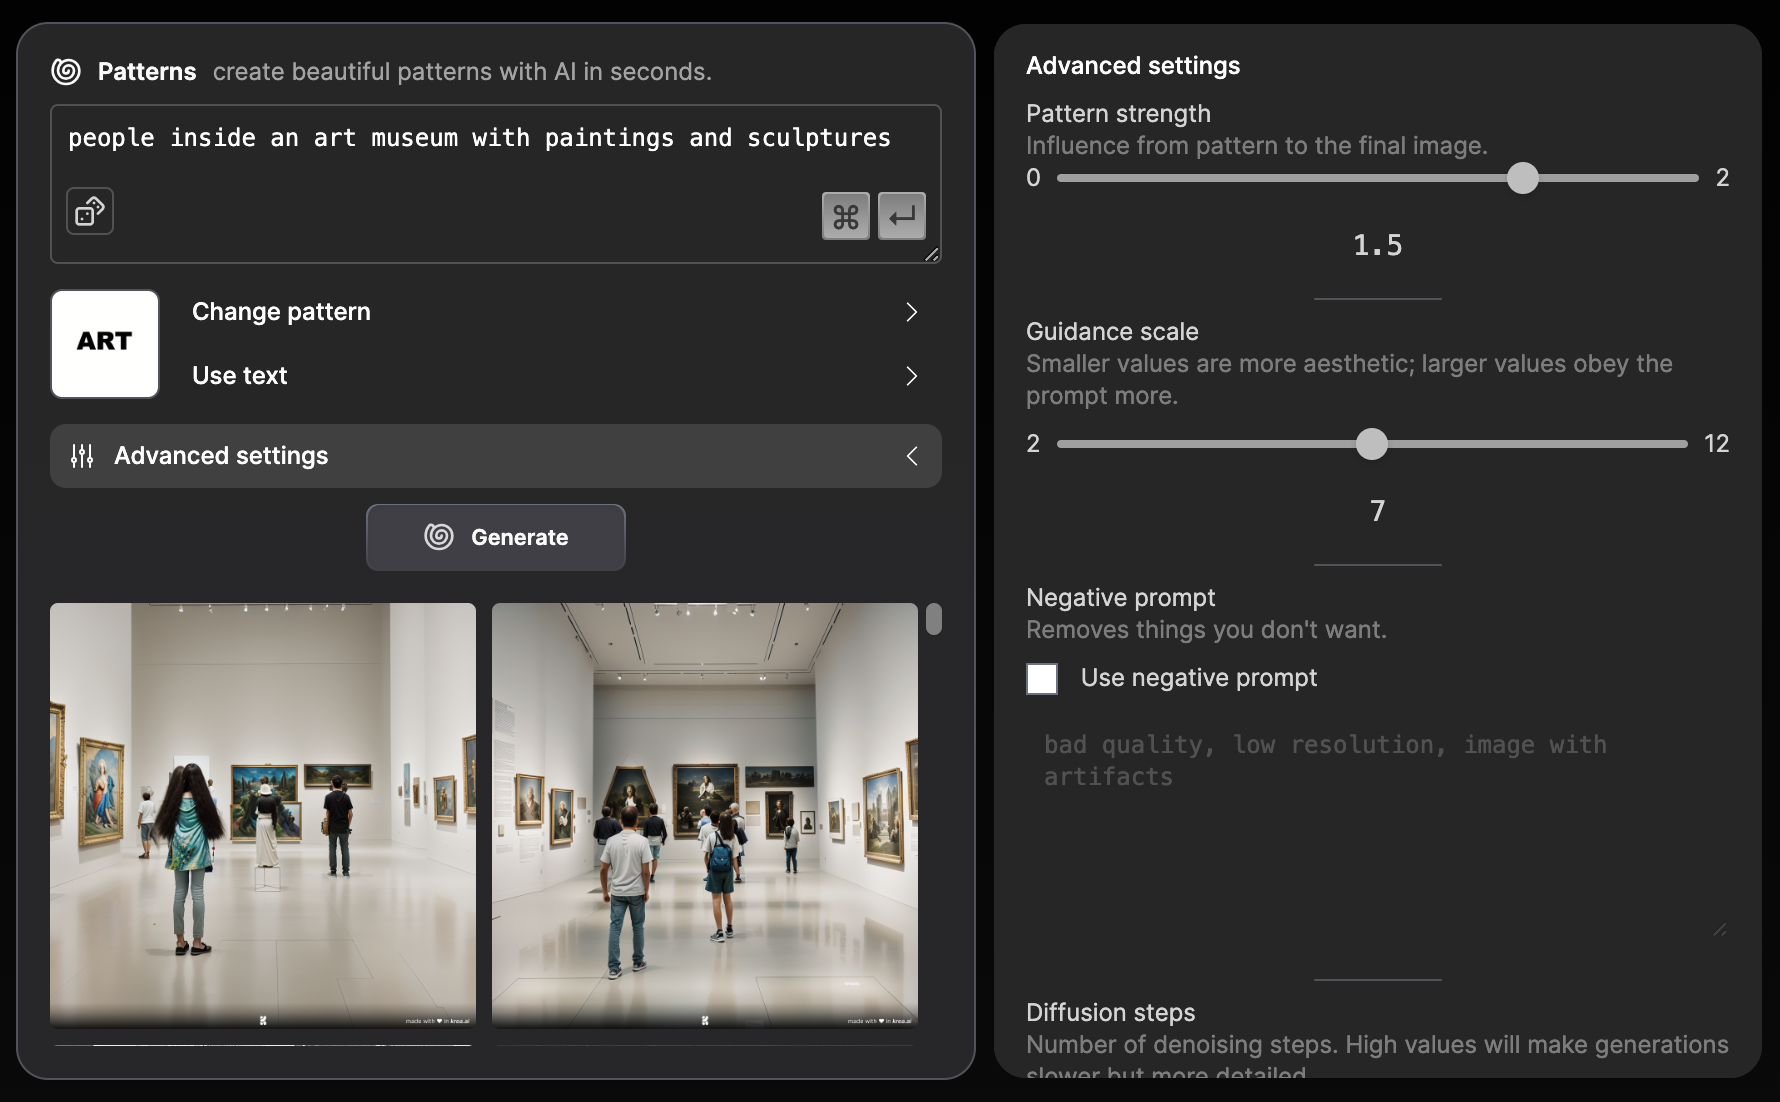This screenshot has height=1102, width=1780.
Task: Select the Change pattern menu row
Action: tap(540, 312)
